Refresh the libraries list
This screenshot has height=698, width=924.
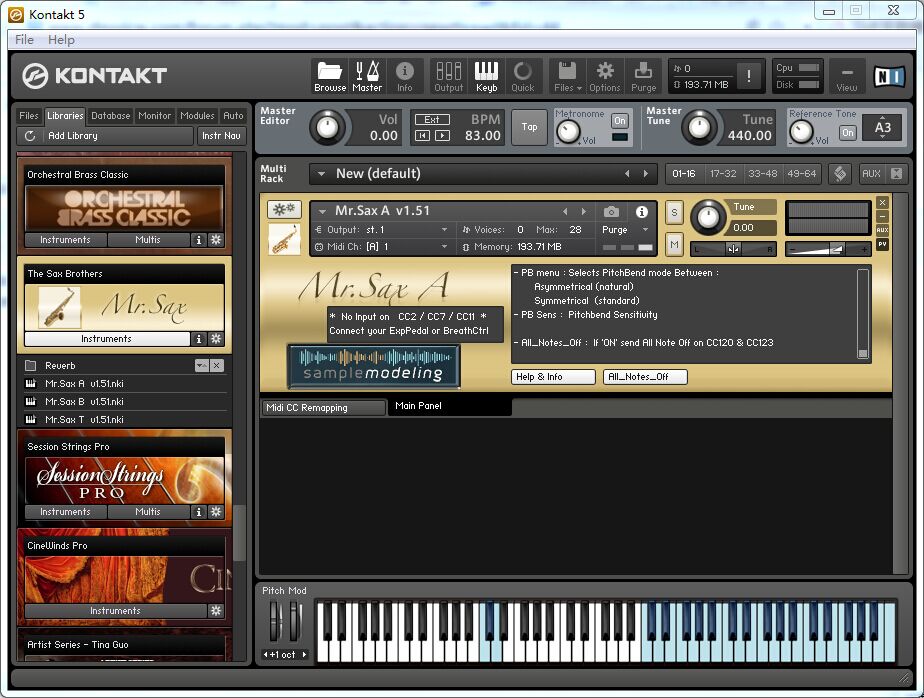click(30, 136)
